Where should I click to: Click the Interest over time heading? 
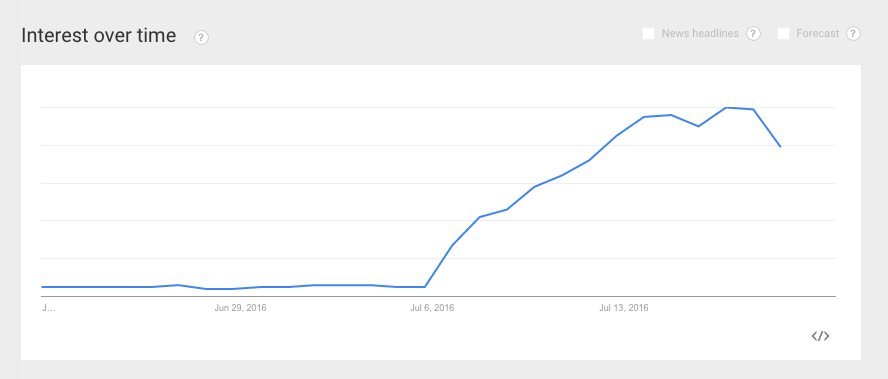point(99,36)
